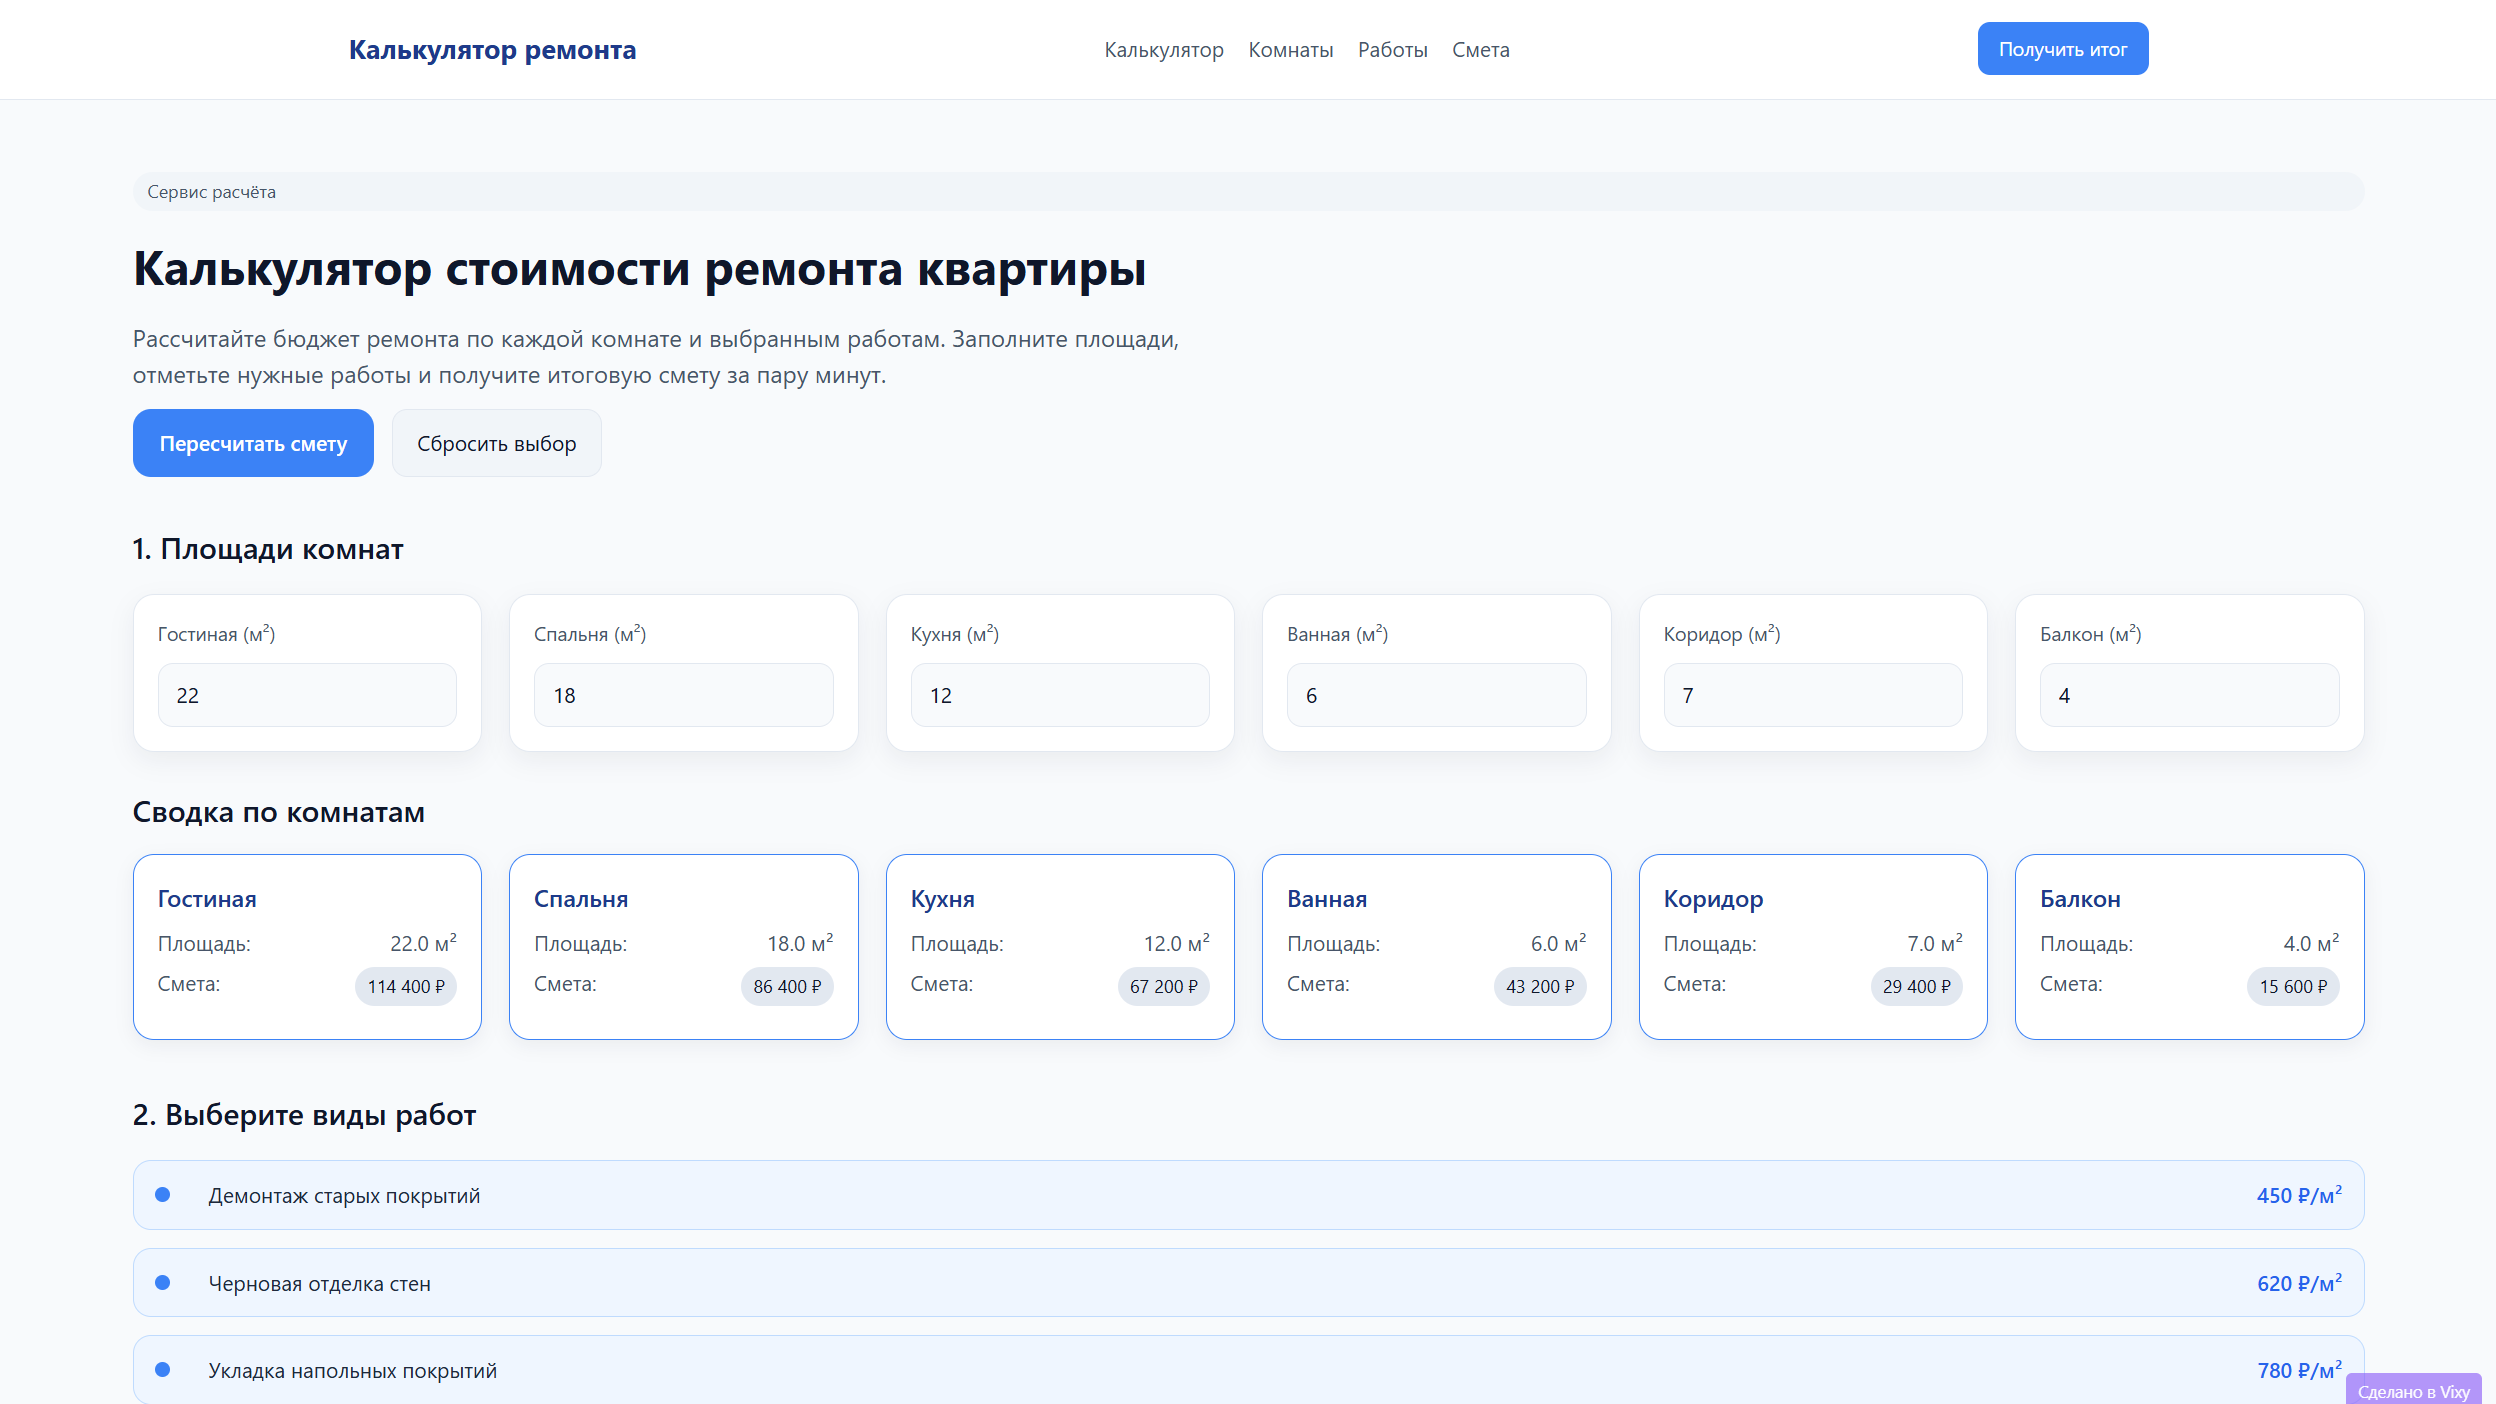Select the Спальня area input field
2496x1404 pixels.
click(x=683, y=694)
